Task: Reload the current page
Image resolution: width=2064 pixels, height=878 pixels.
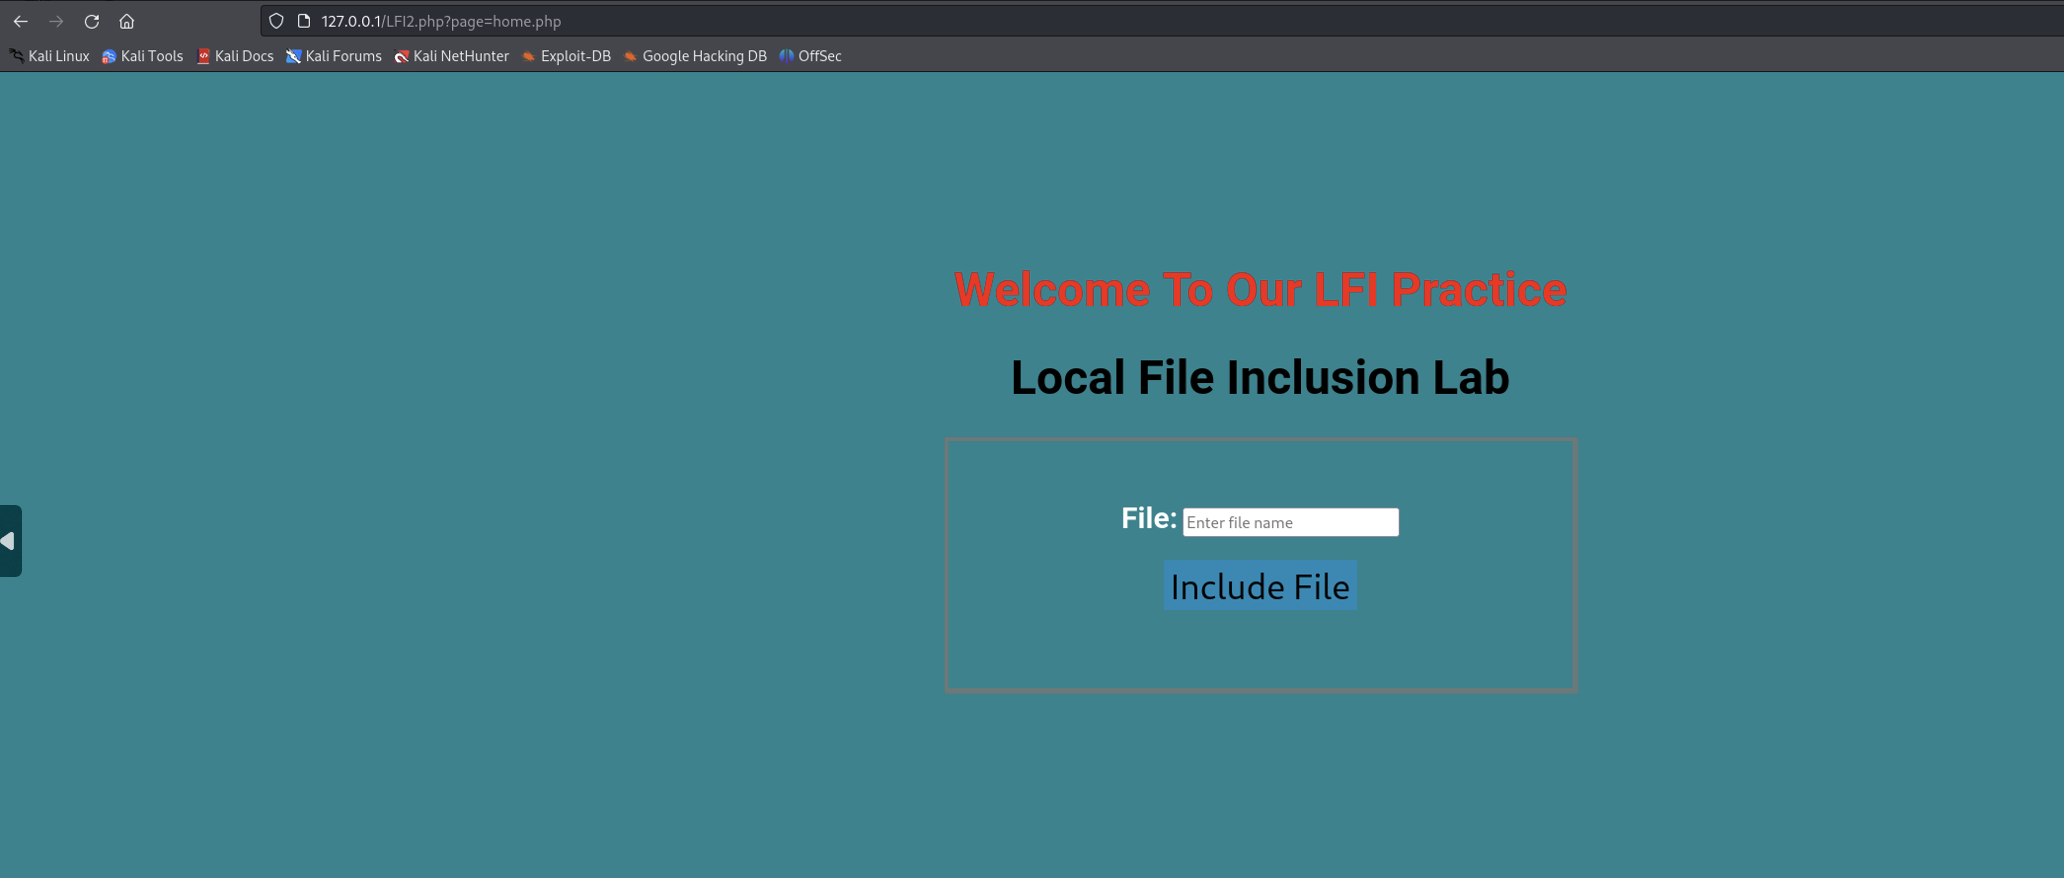Action: point(91,21)
